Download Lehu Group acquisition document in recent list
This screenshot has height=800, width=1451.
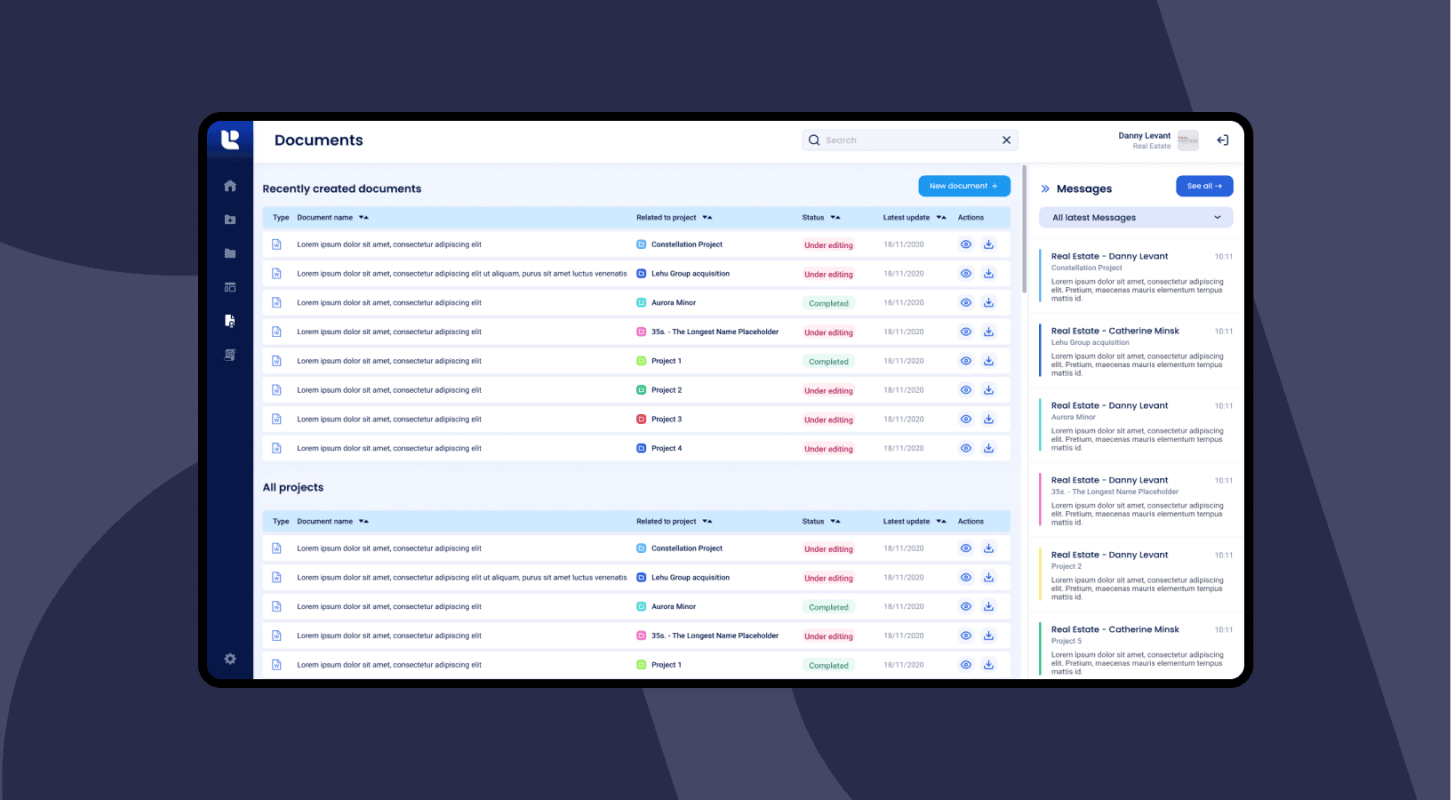click(988, 273)
